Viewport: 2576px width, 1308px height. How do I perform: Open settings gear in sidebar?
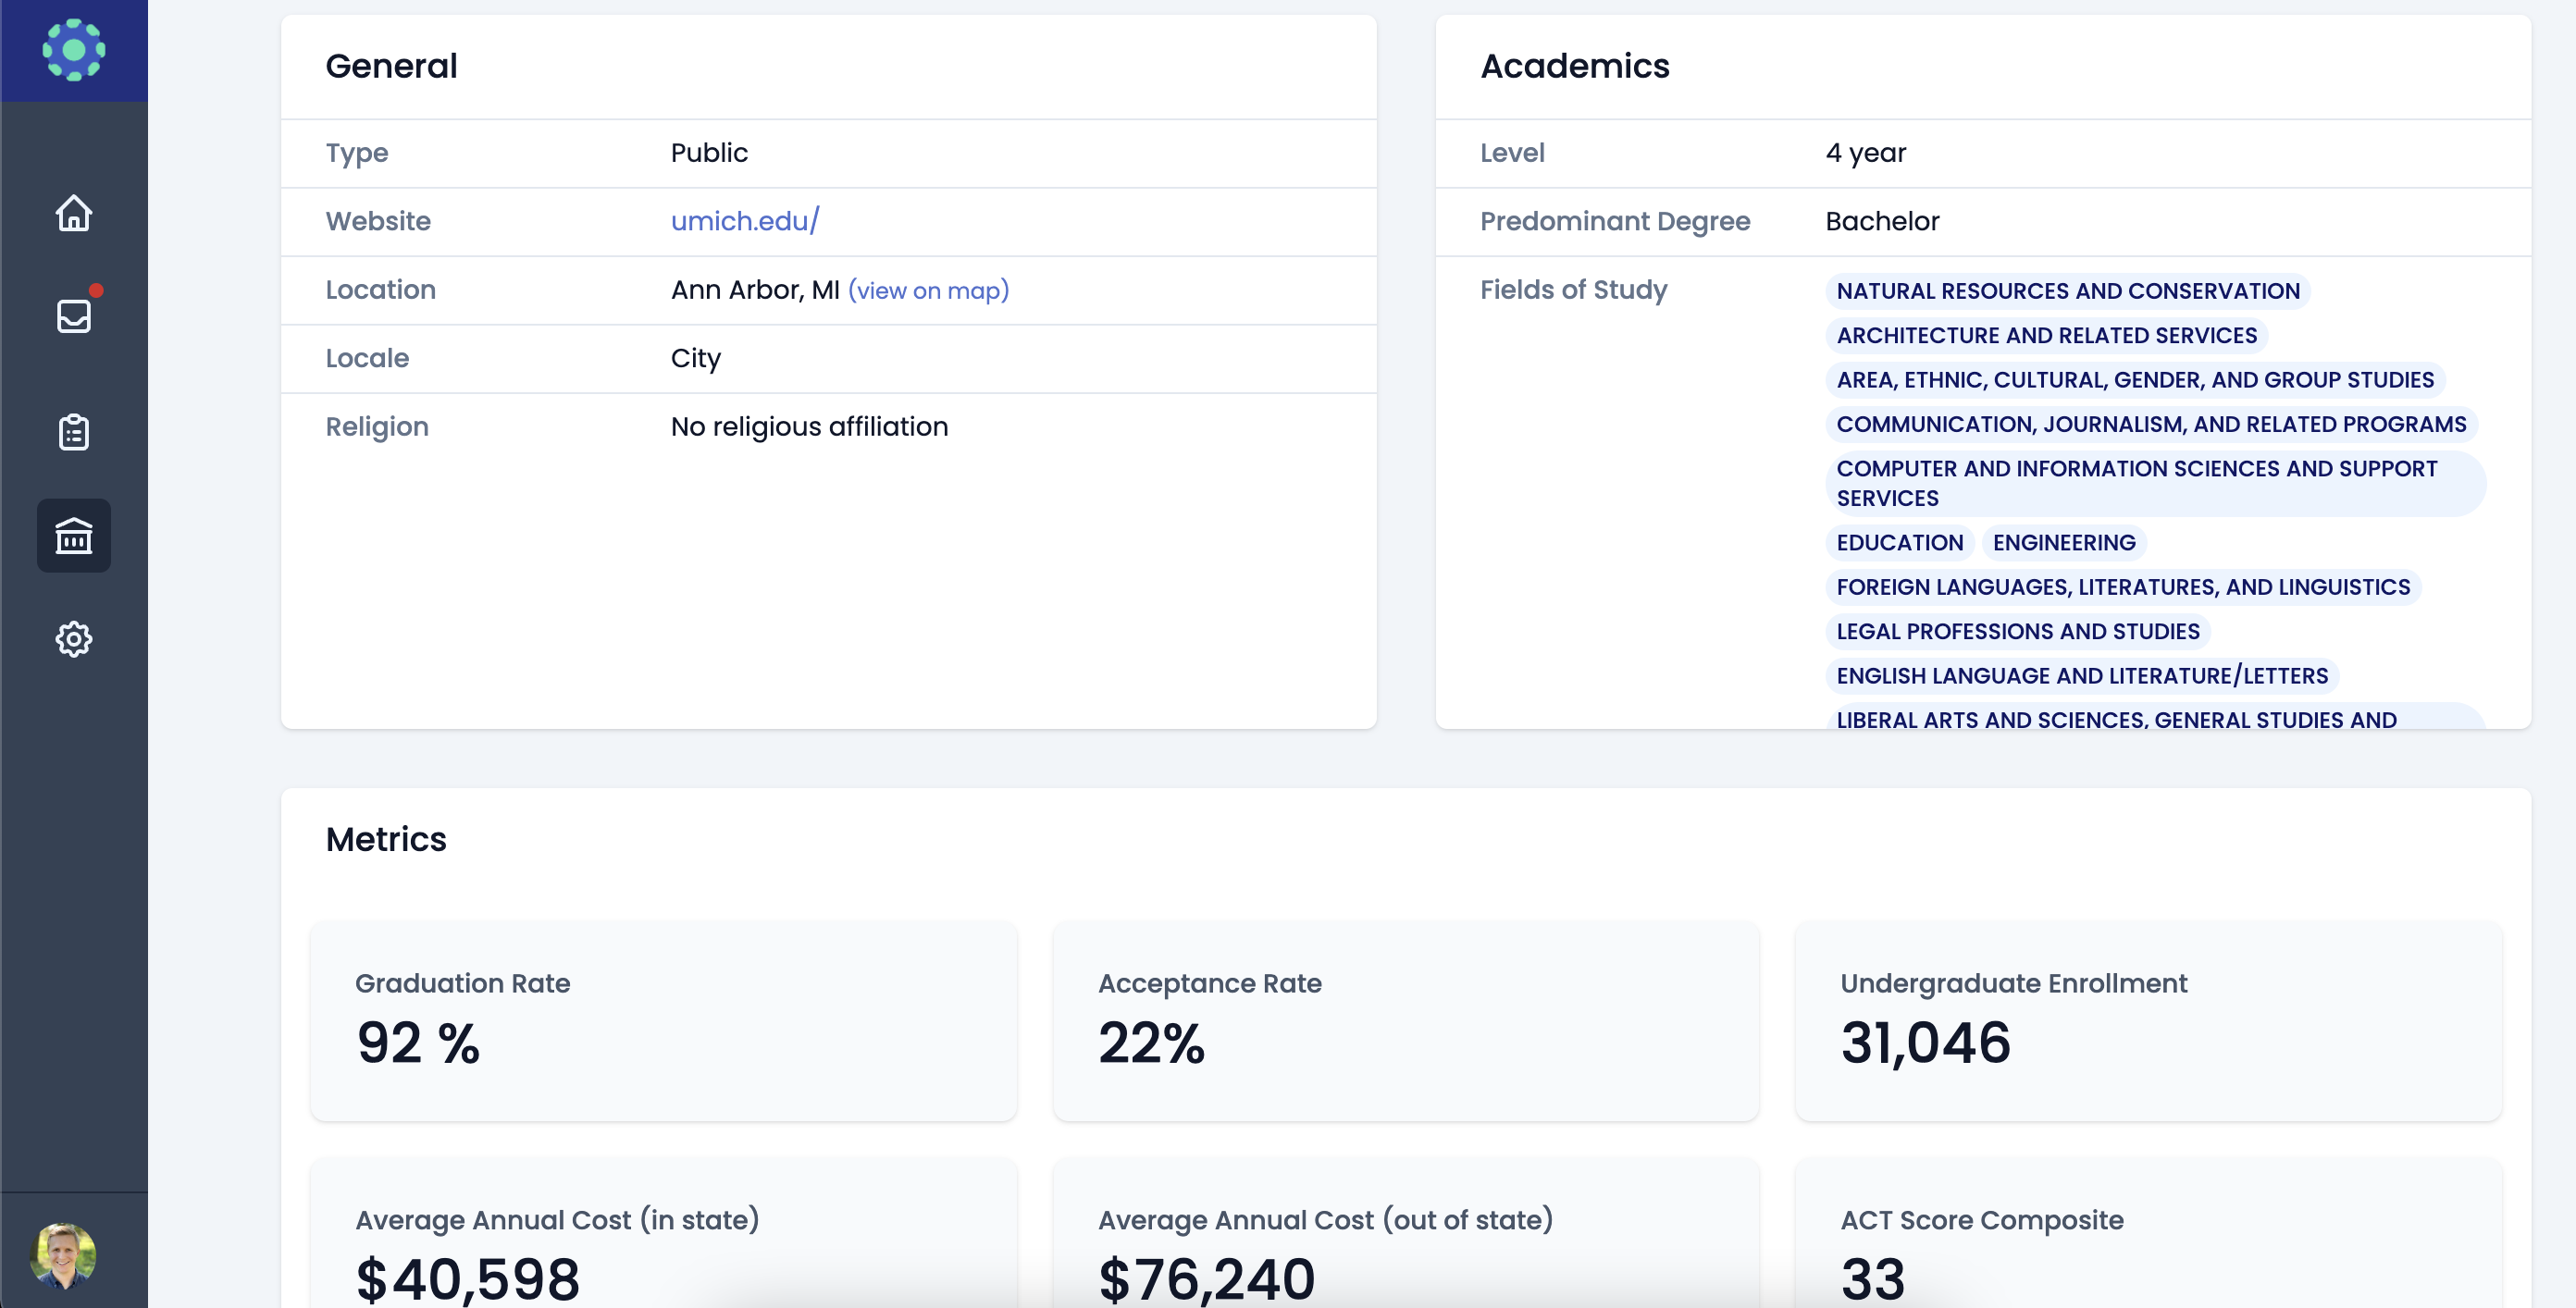pos(73,639)
